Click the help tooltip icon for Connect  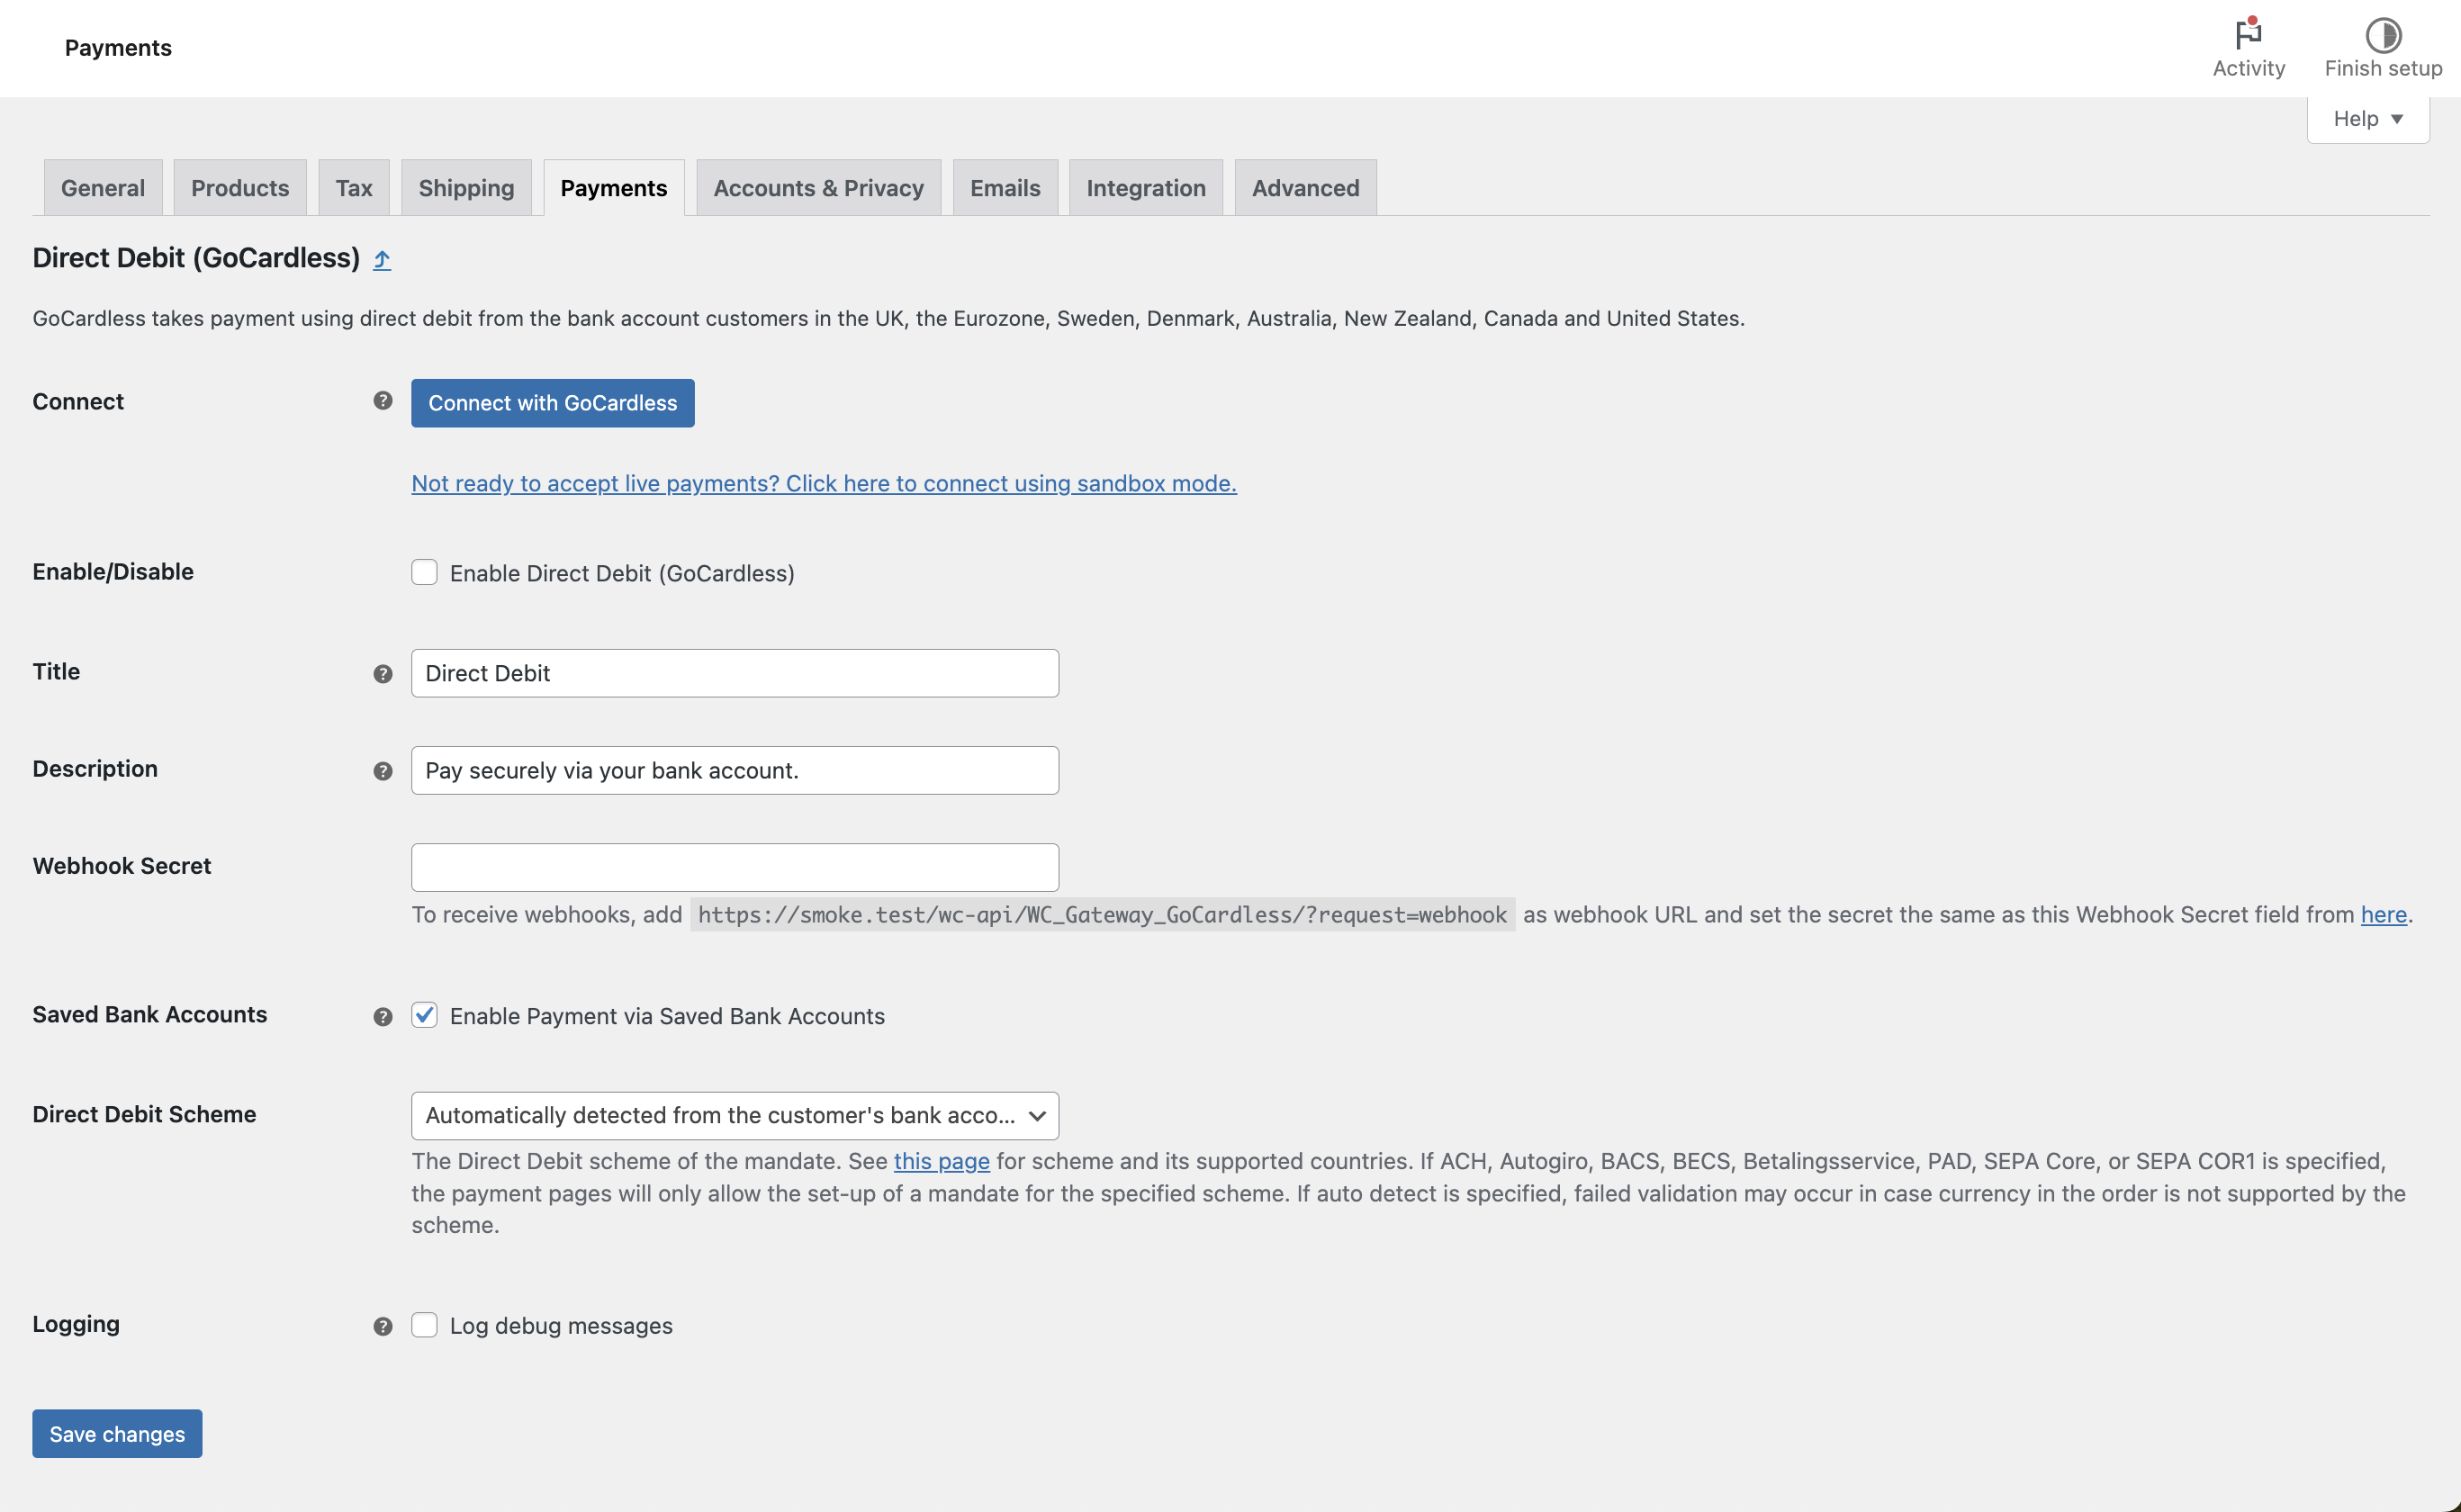(x=382, y=401)
